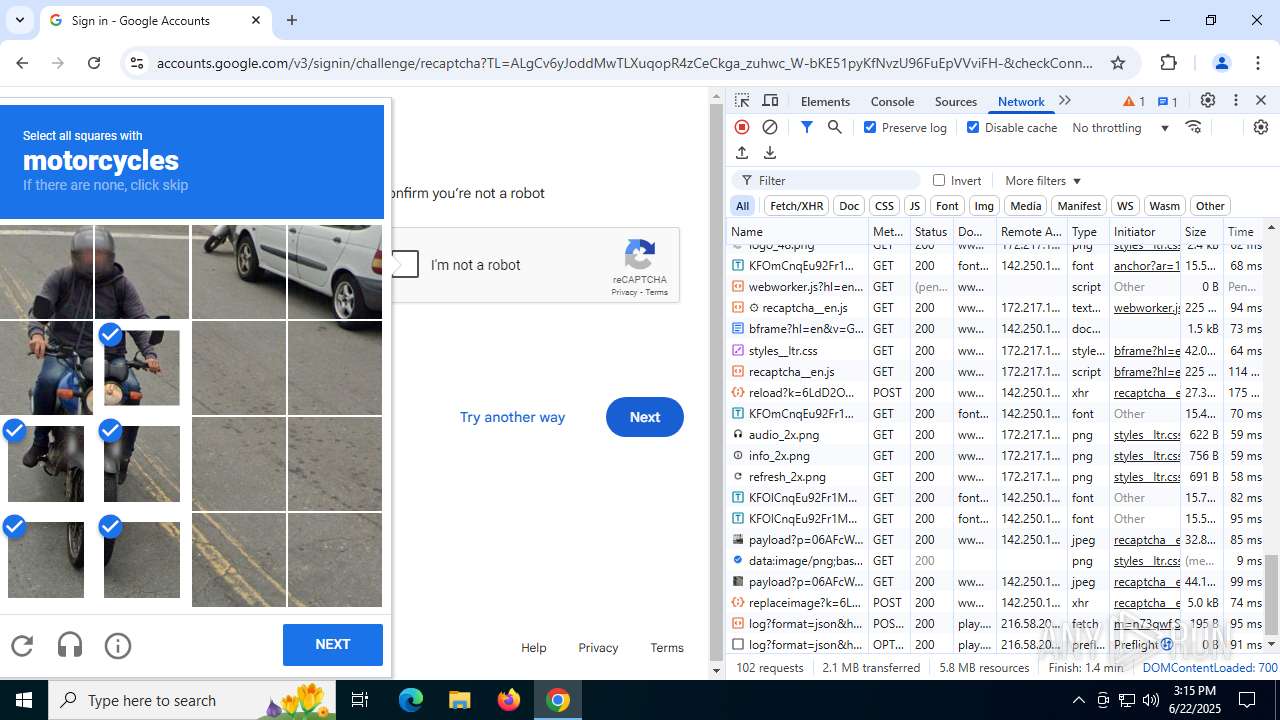The image size is (1280, 720).
Task: Uncheck Disable cache checkbox
Action: (x=973, y=127)
